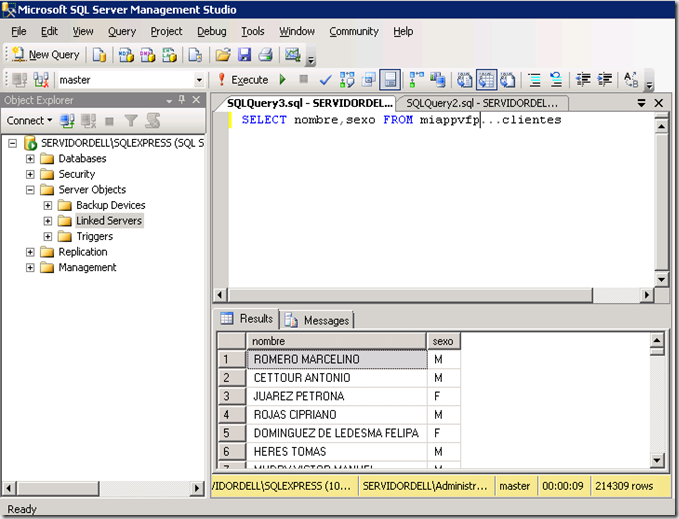Save the query with the floppy disk icon
The height and width of the screenshot is (519, 679).
click(x=245, y=55)
